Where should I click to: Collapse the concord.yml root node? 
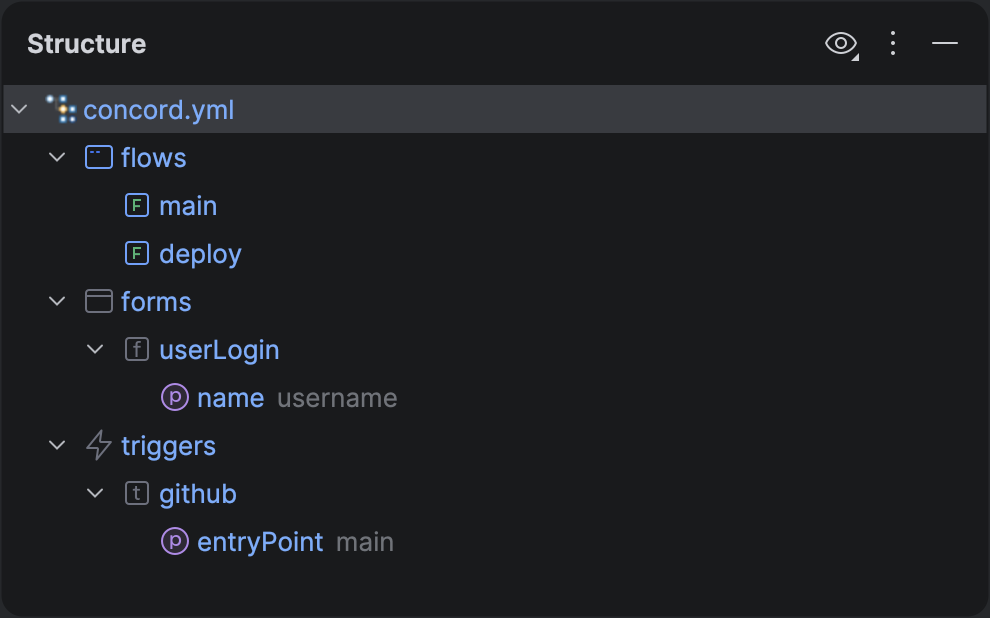[19, 109]
